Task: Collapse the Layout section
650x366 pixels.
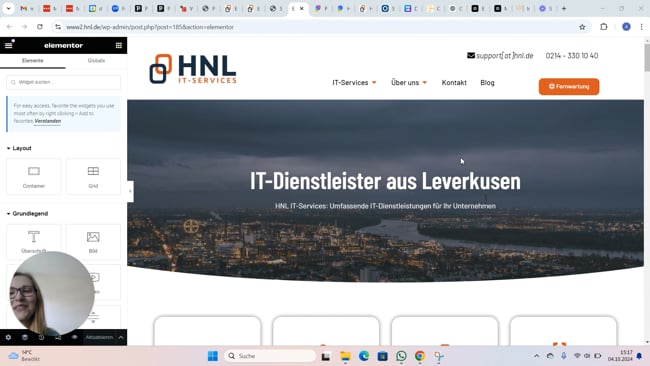Action: click(x=19, y=148)
